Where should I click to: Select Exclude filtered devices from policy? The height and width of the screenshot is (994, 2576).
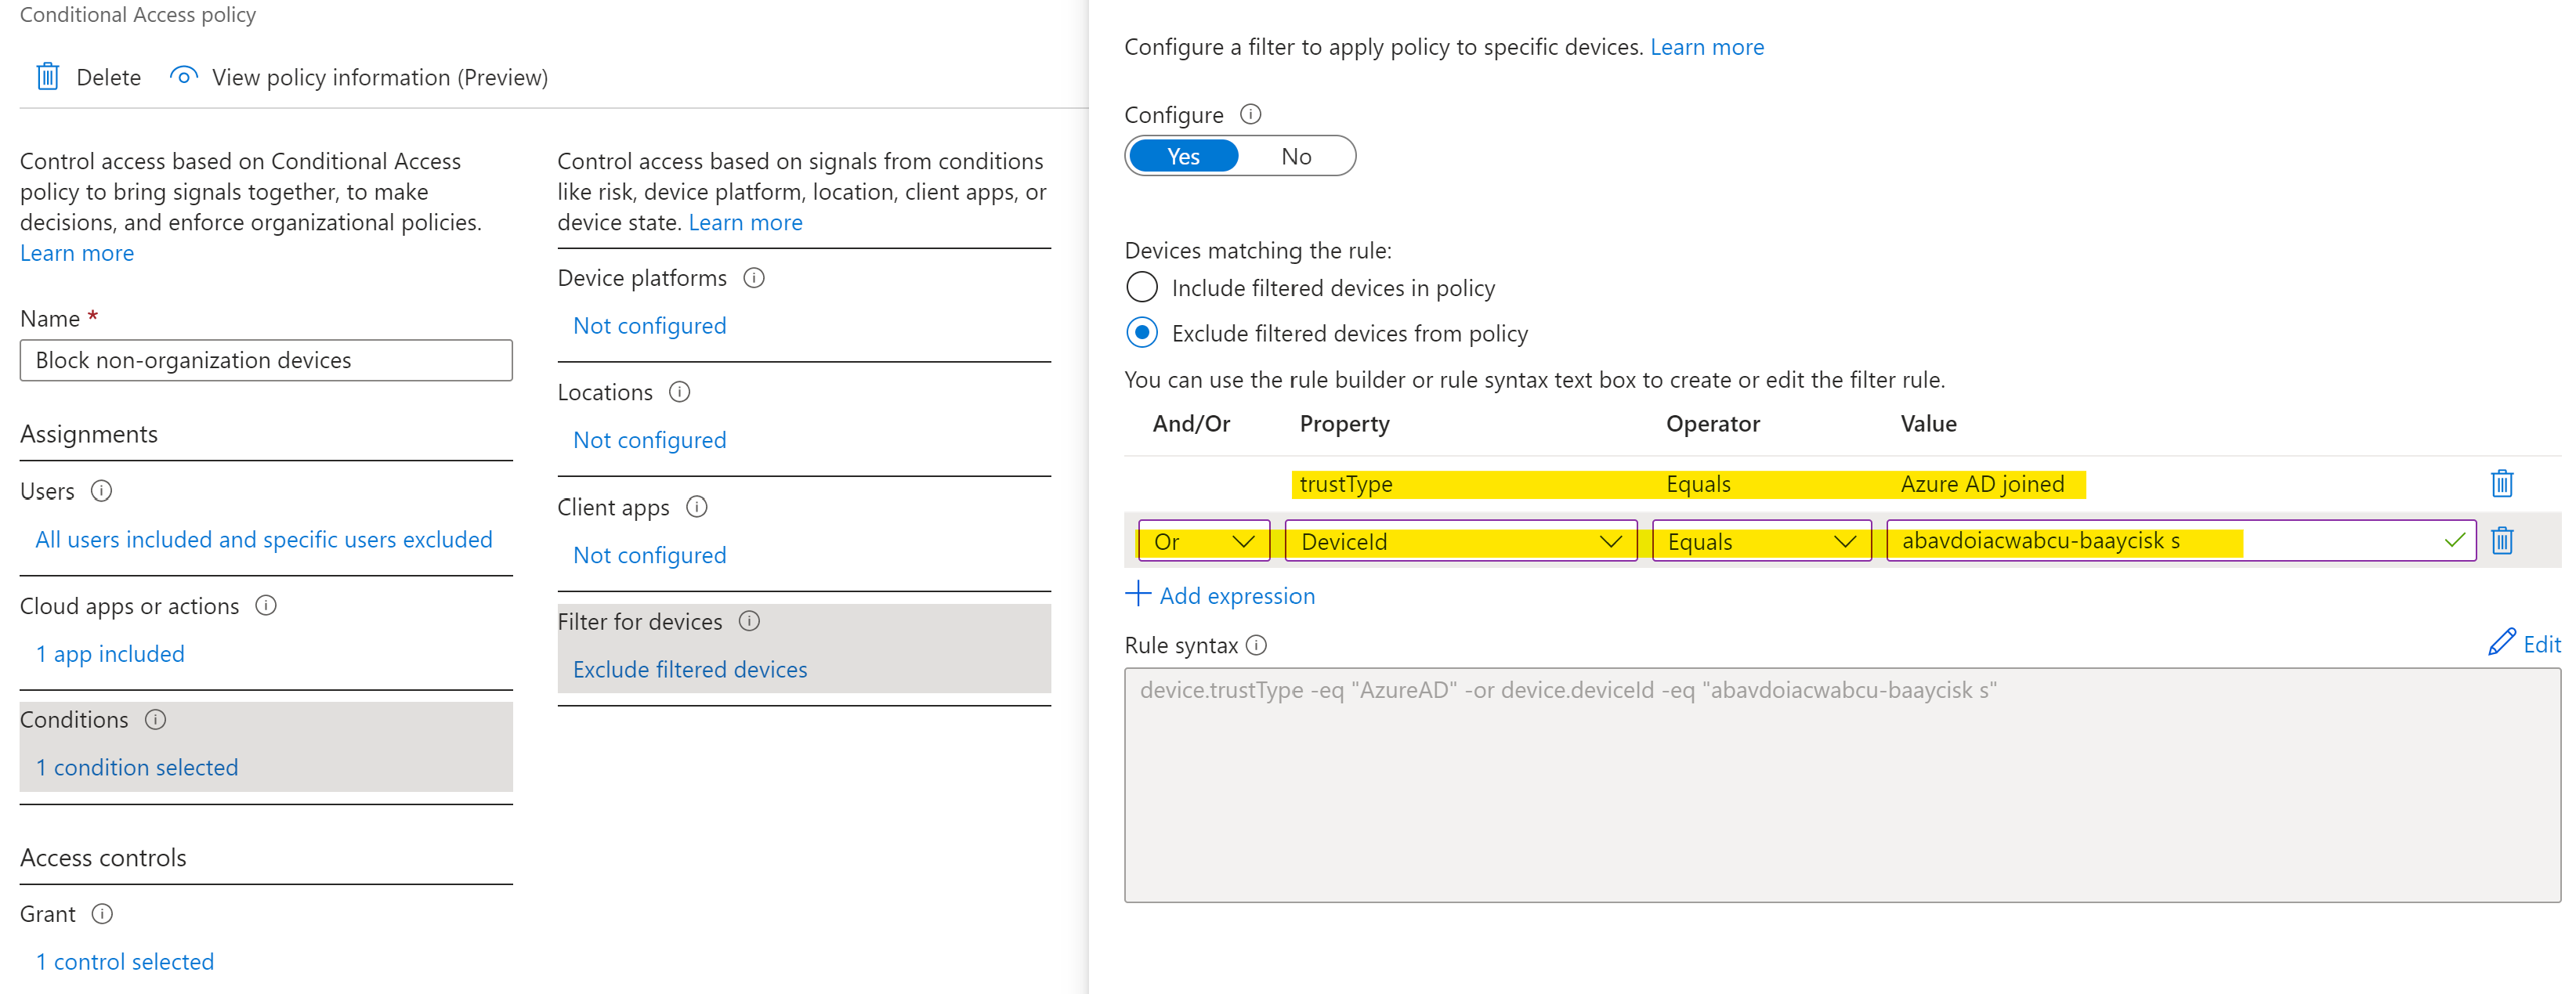coord(1142,333)
